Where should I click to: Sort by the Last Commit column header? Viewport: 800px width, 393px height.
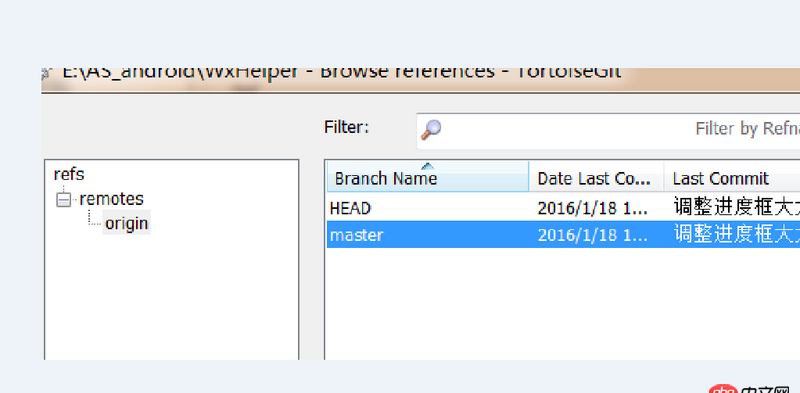732,178
